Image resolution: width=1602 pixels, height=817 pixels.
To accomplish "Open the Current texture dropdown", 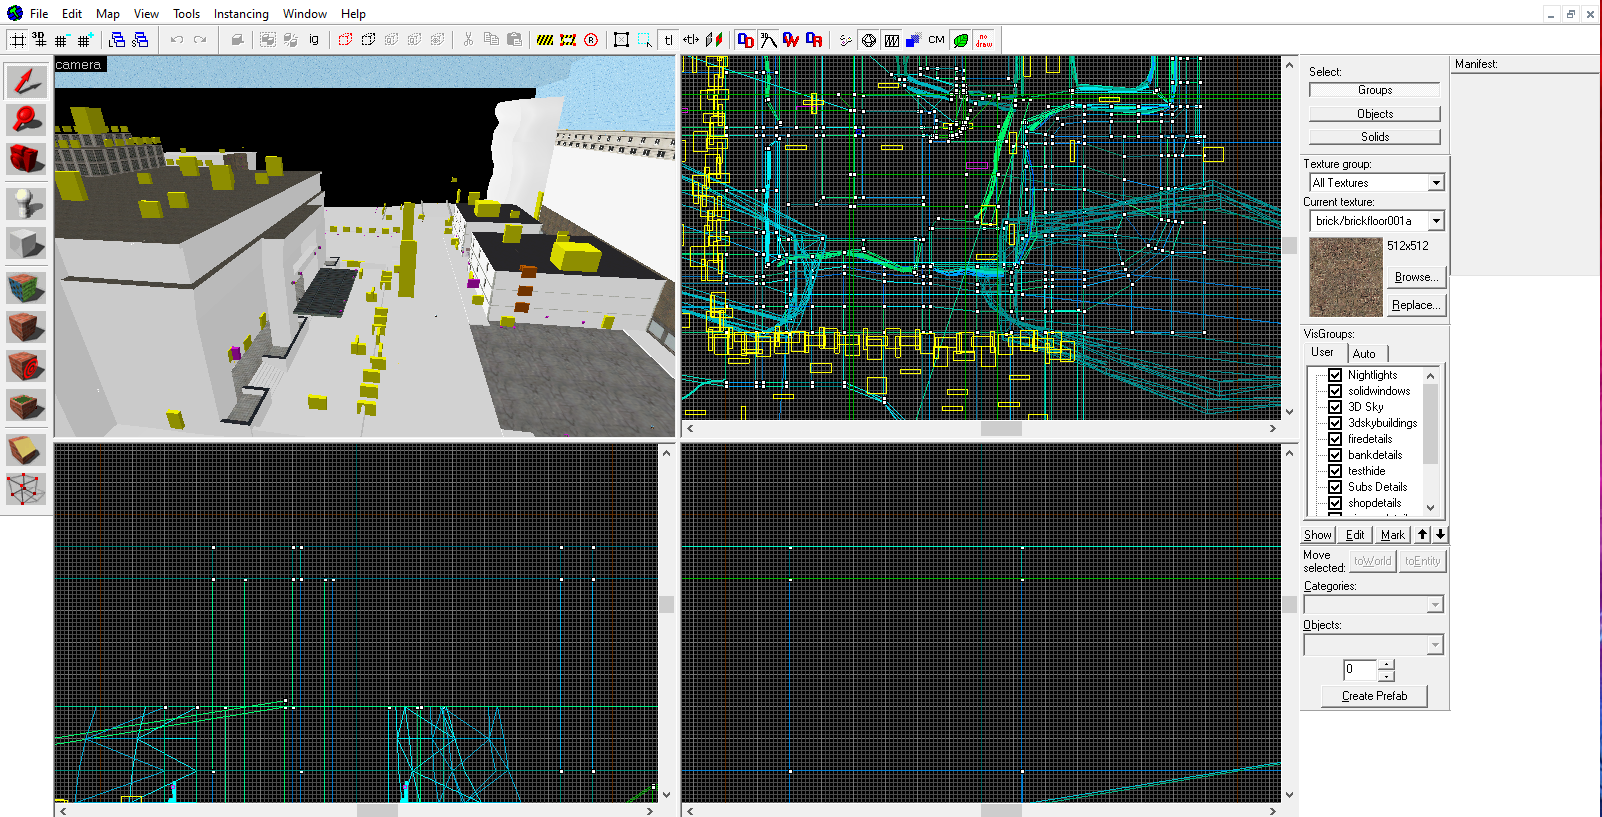I will point(1435,221).
